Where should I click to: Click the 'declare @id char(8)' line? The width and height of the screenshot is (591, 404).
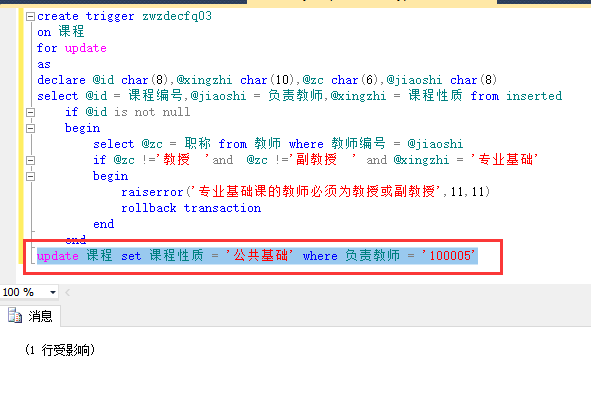tap(267, 80)
